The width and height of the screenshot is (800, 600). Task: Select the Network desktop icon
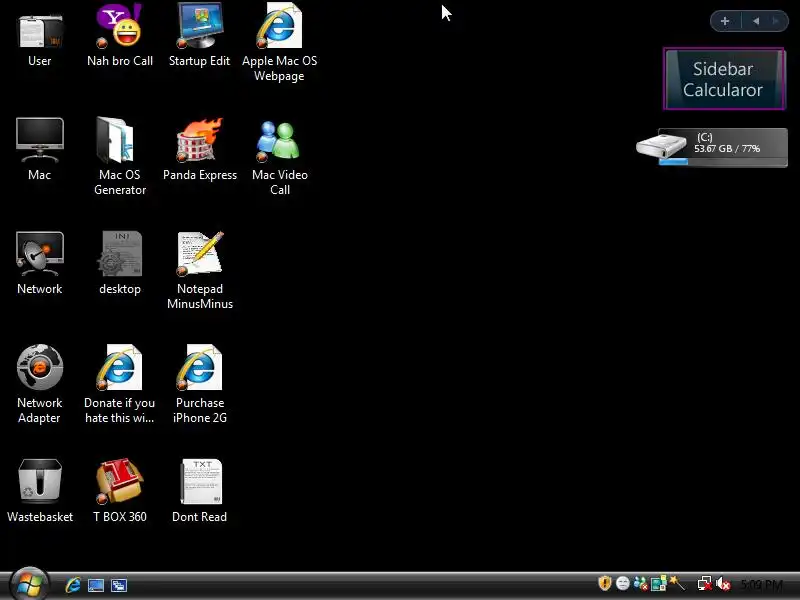[39, 263]
